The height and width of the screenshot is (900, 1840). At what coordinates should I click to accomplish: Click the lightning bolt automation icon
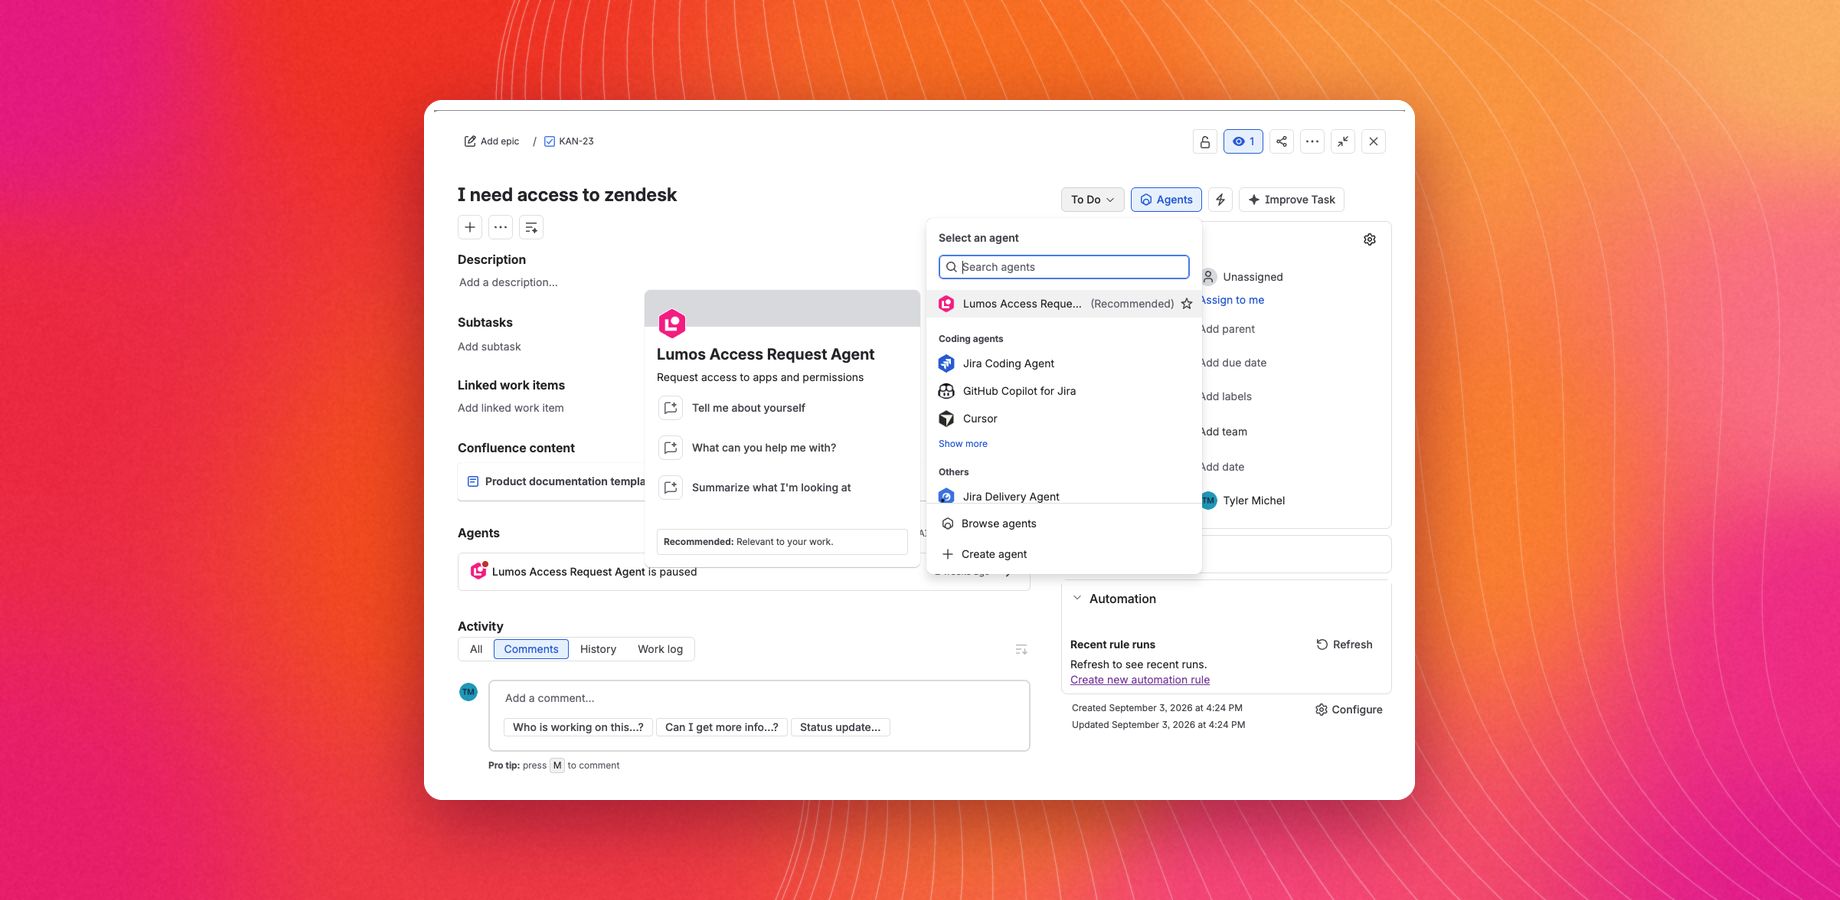click(x=1220, y=200)
